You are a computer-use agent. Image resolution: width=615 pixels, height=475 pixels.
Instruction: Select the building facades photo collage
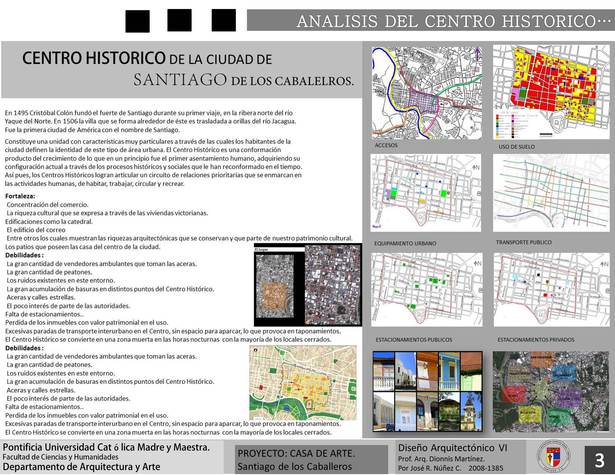click(x=427, y=391)
